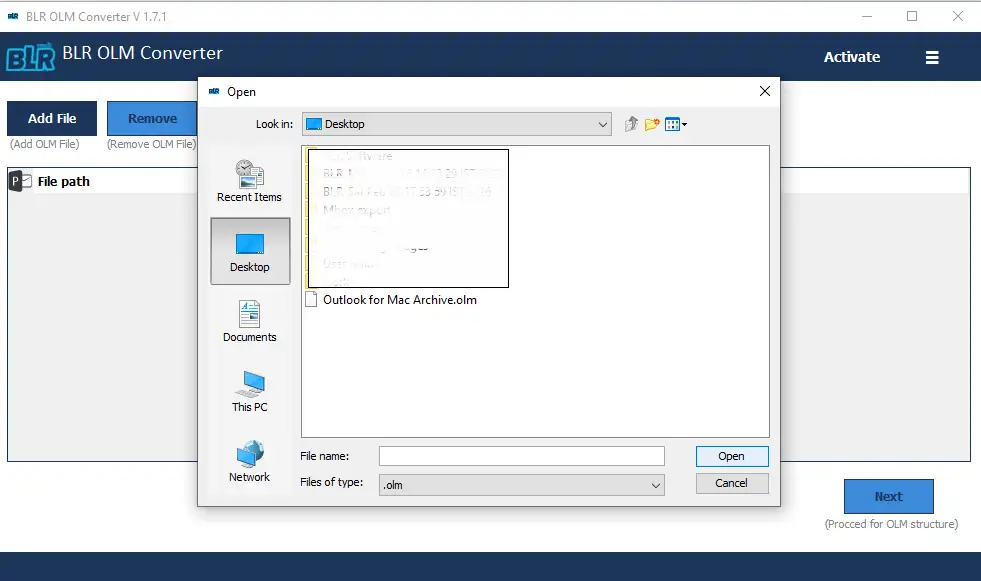Select the File path column header
Viewport: 981px width, 581px height.
62,181
